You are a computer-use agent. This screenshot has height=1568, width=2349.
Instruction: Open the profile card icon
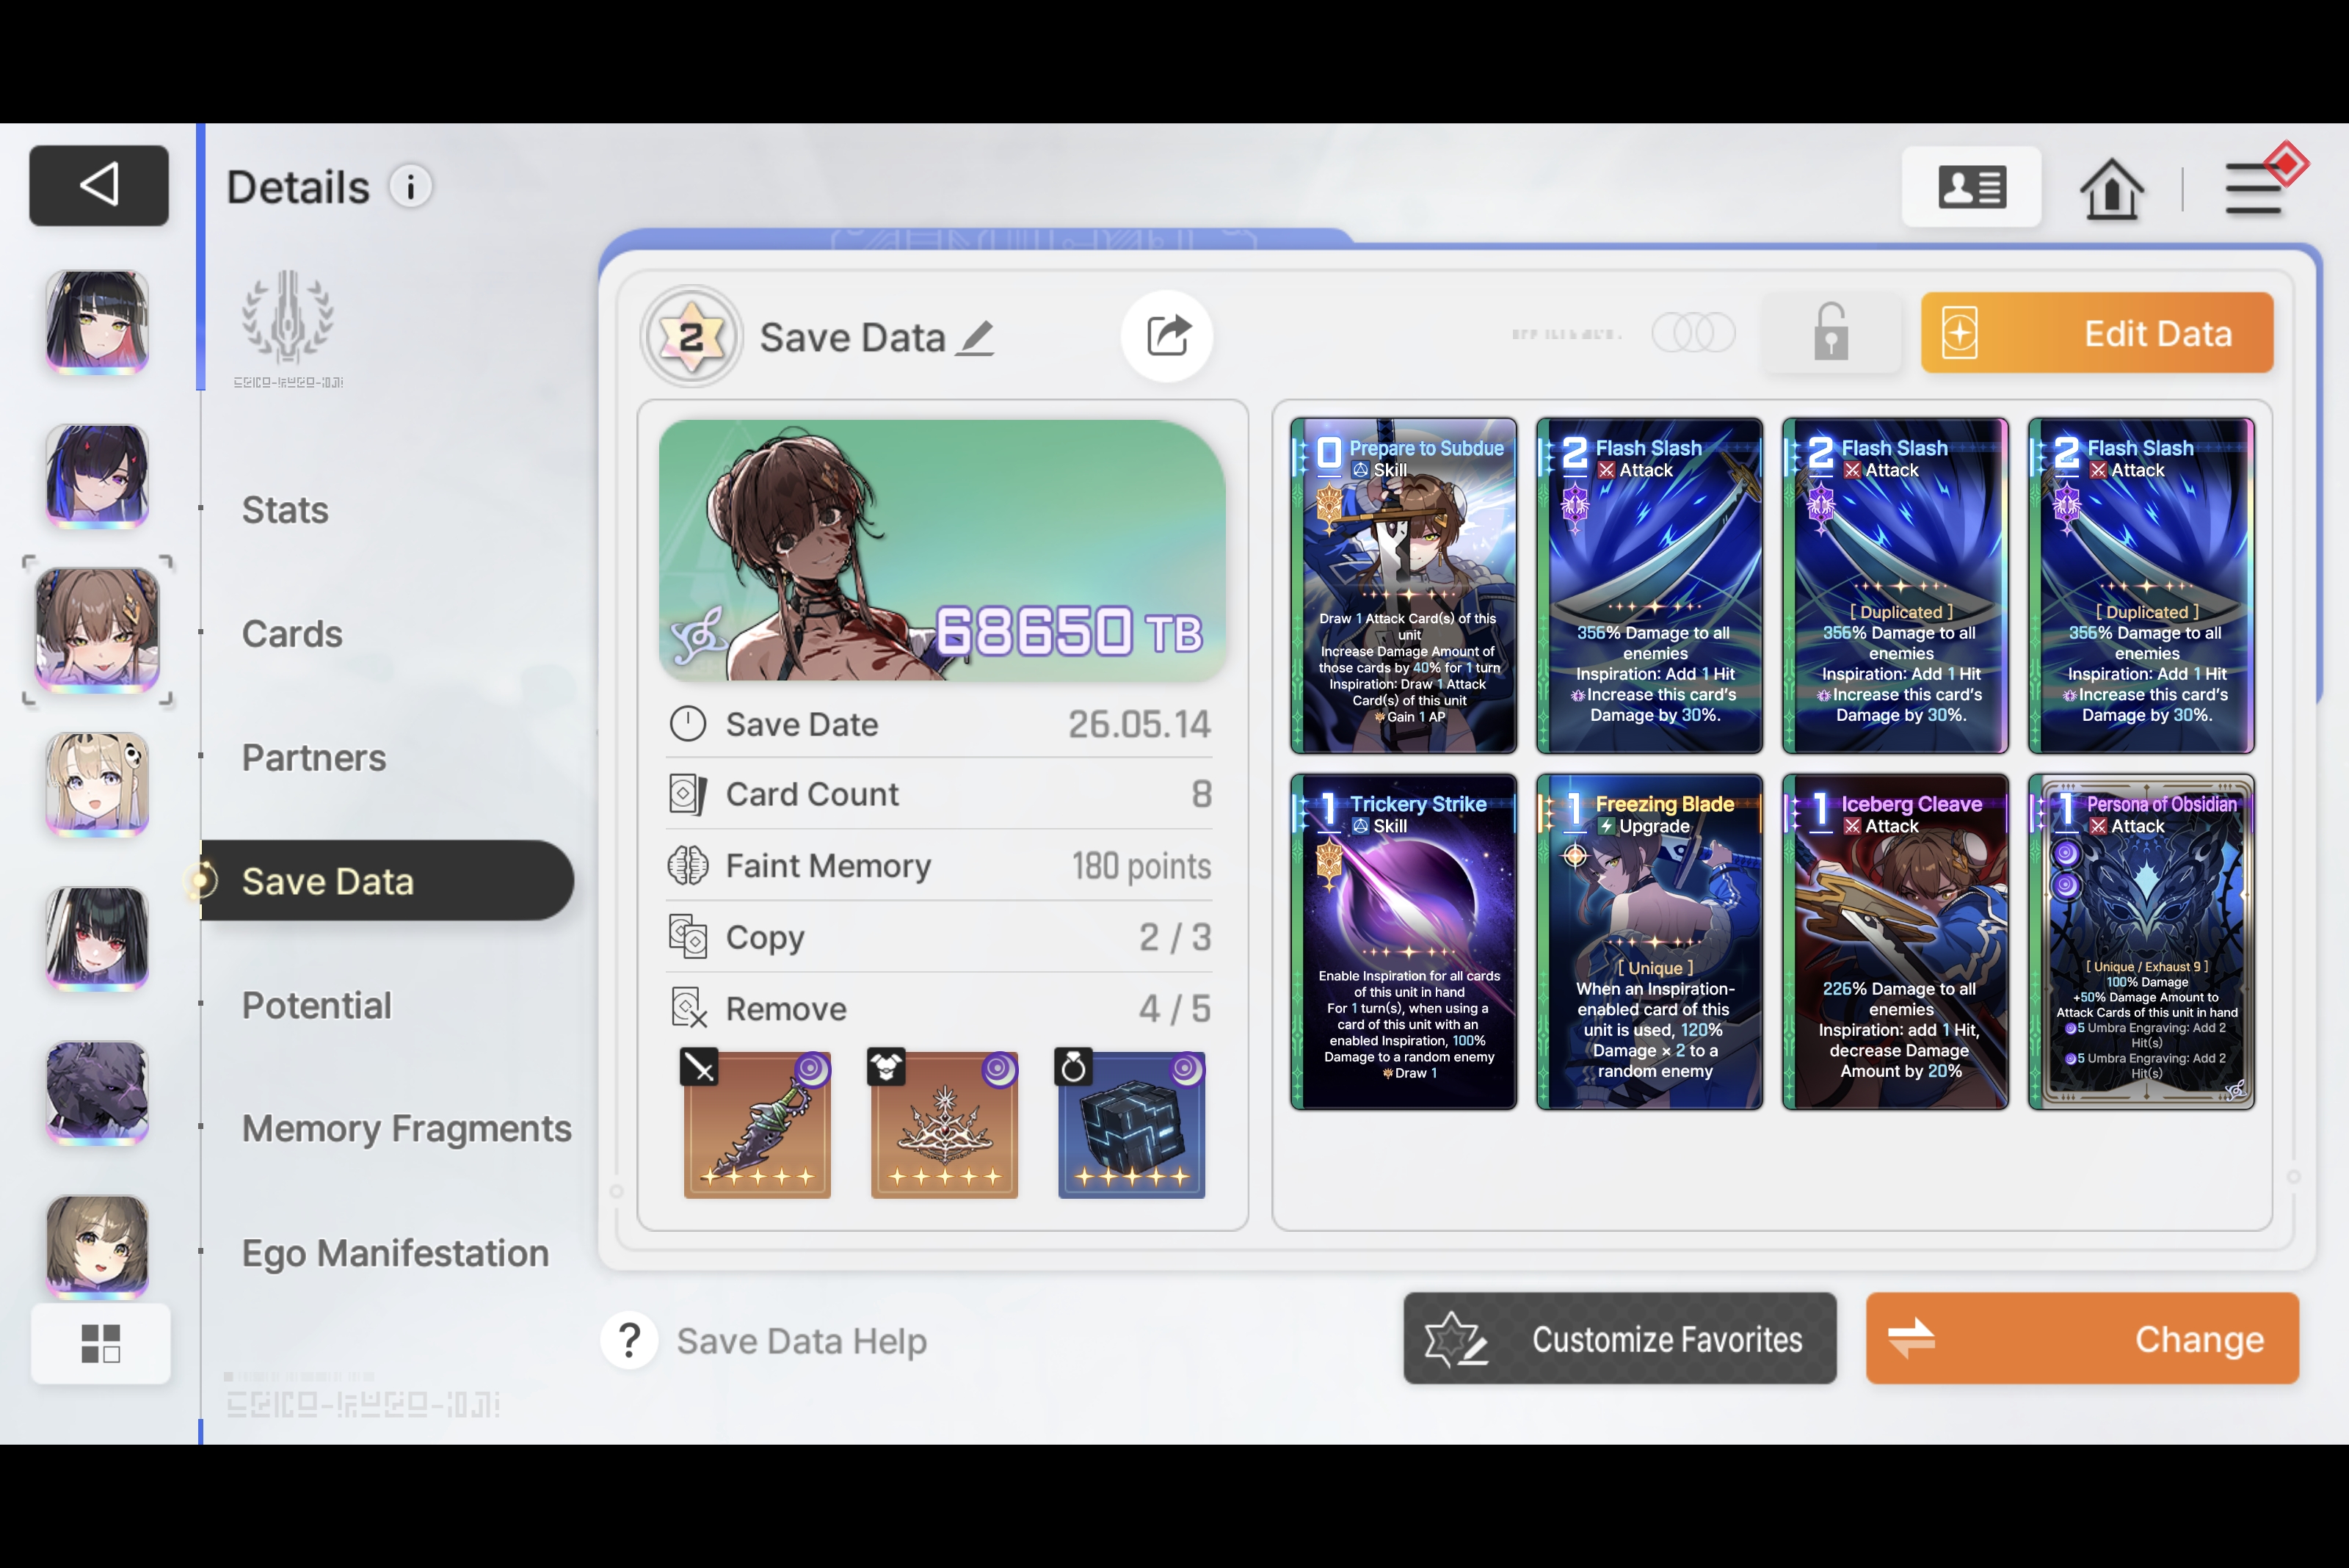(x=1971, y=187)
